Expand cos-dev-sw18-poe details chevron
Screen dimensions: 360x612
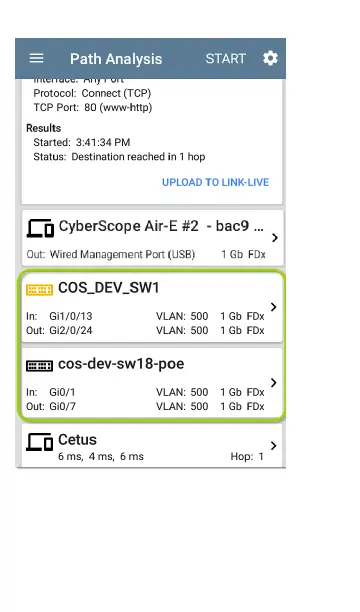pyautogui.click(x=274, y=382)
